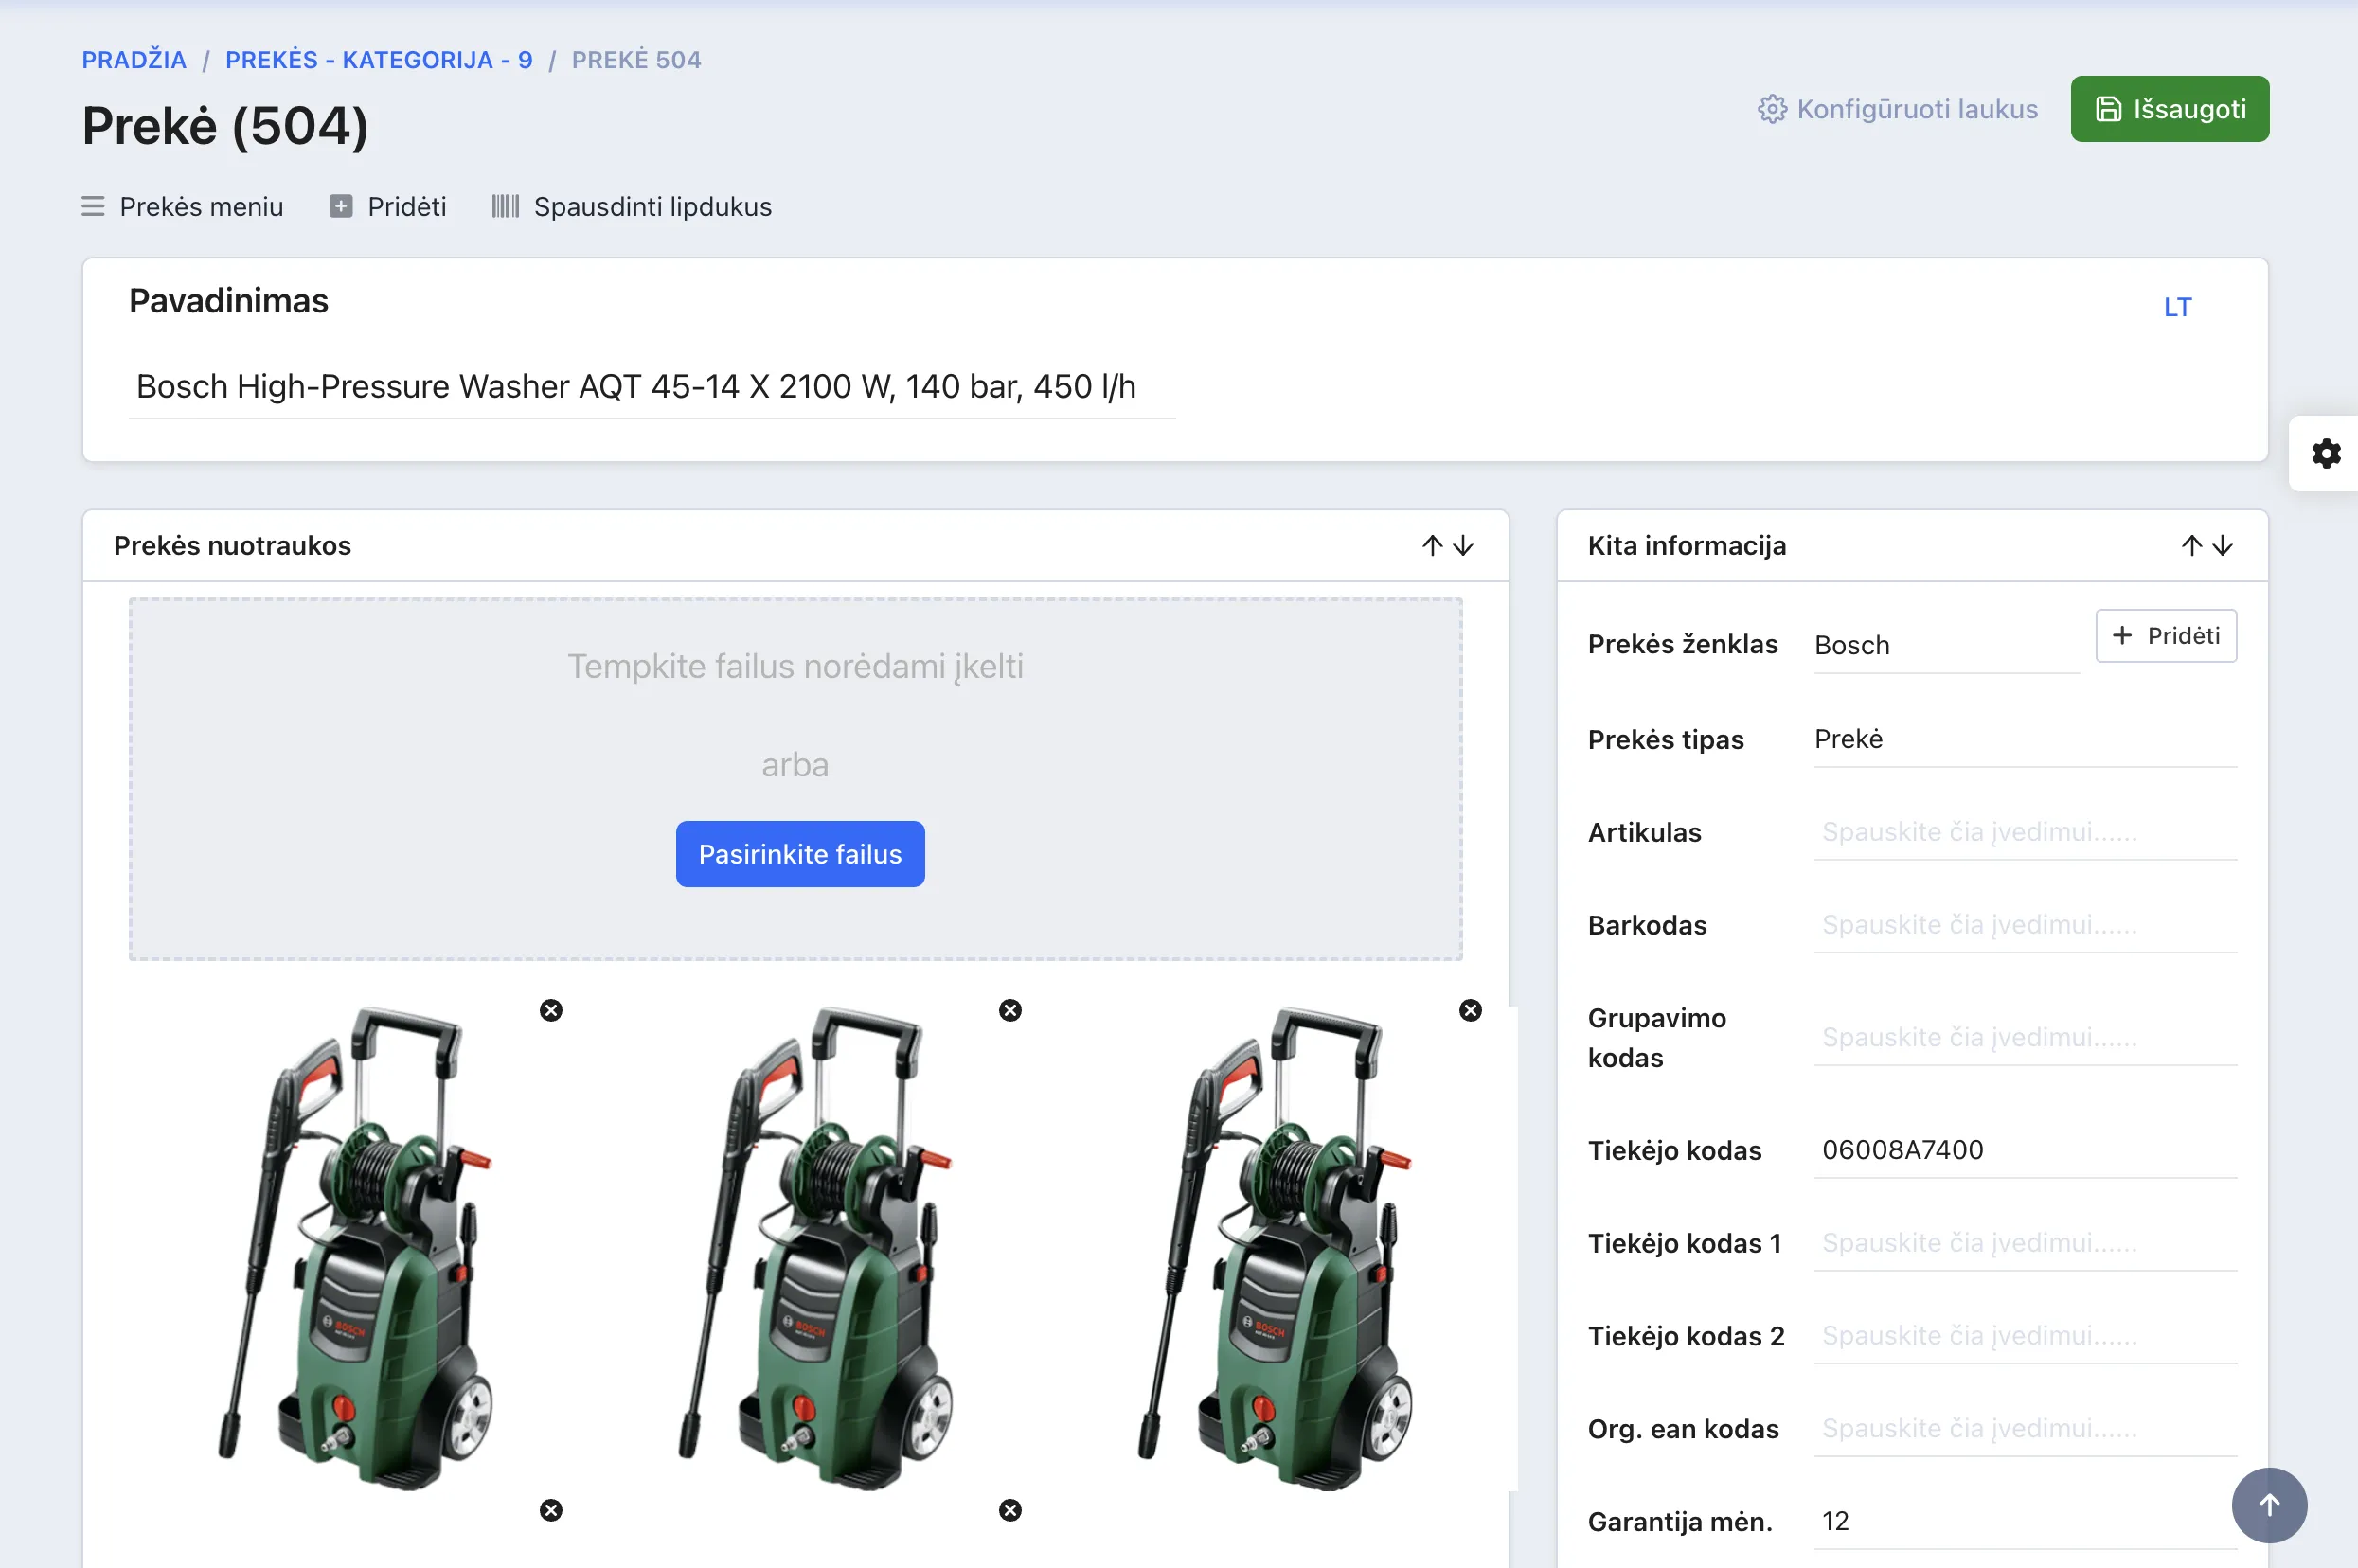Edit the Pavadinimas name field
The width and height of the screenshot is (2358, 1568).
click(x=652, y=387)
